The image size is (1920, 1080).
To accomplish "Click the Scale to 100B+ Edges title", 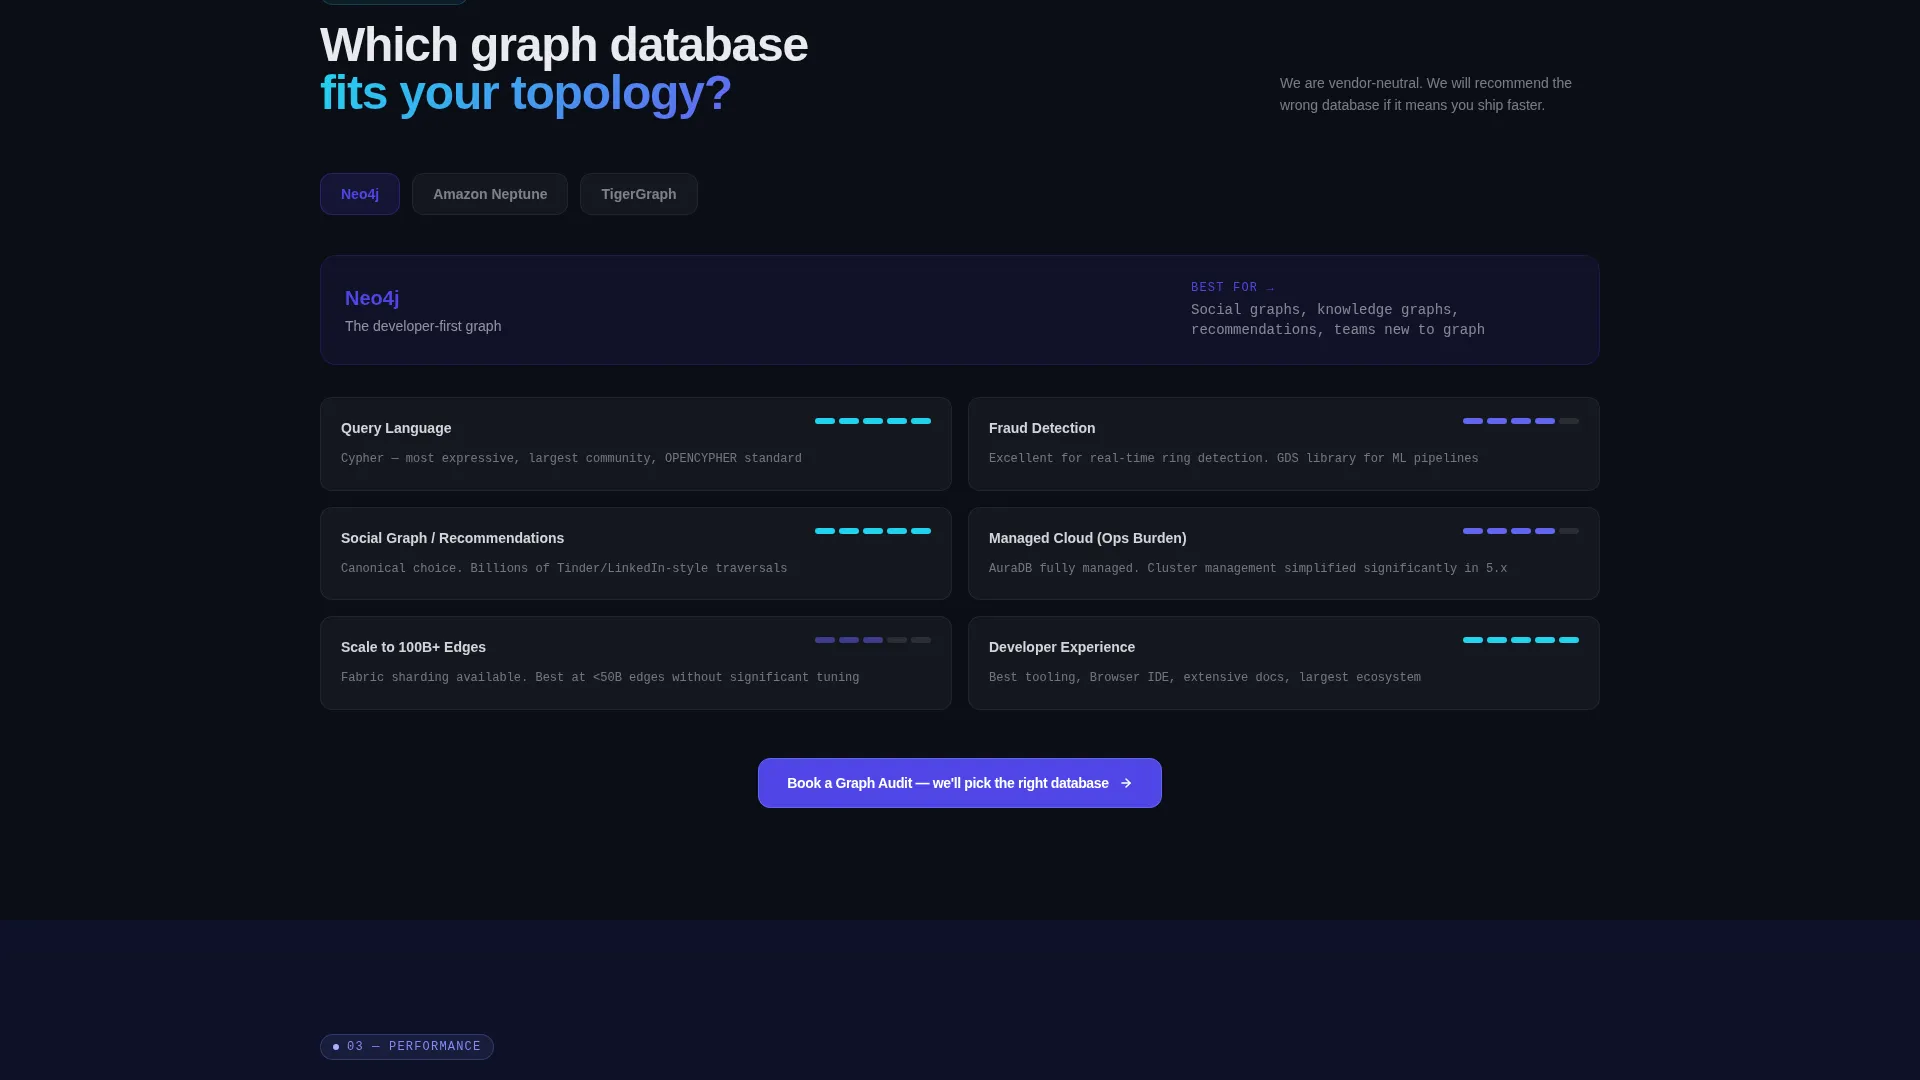I will point(413,647).
